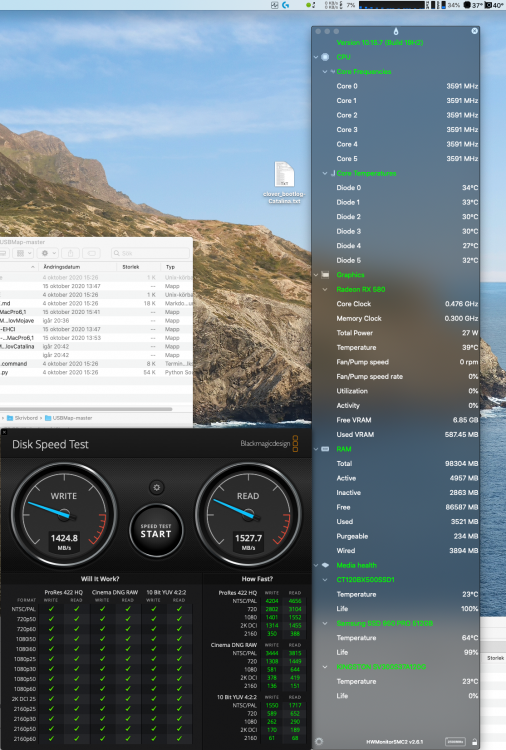Start the Disk Speed Test
This screenshot has width=506, height=750.
point(156,530)
